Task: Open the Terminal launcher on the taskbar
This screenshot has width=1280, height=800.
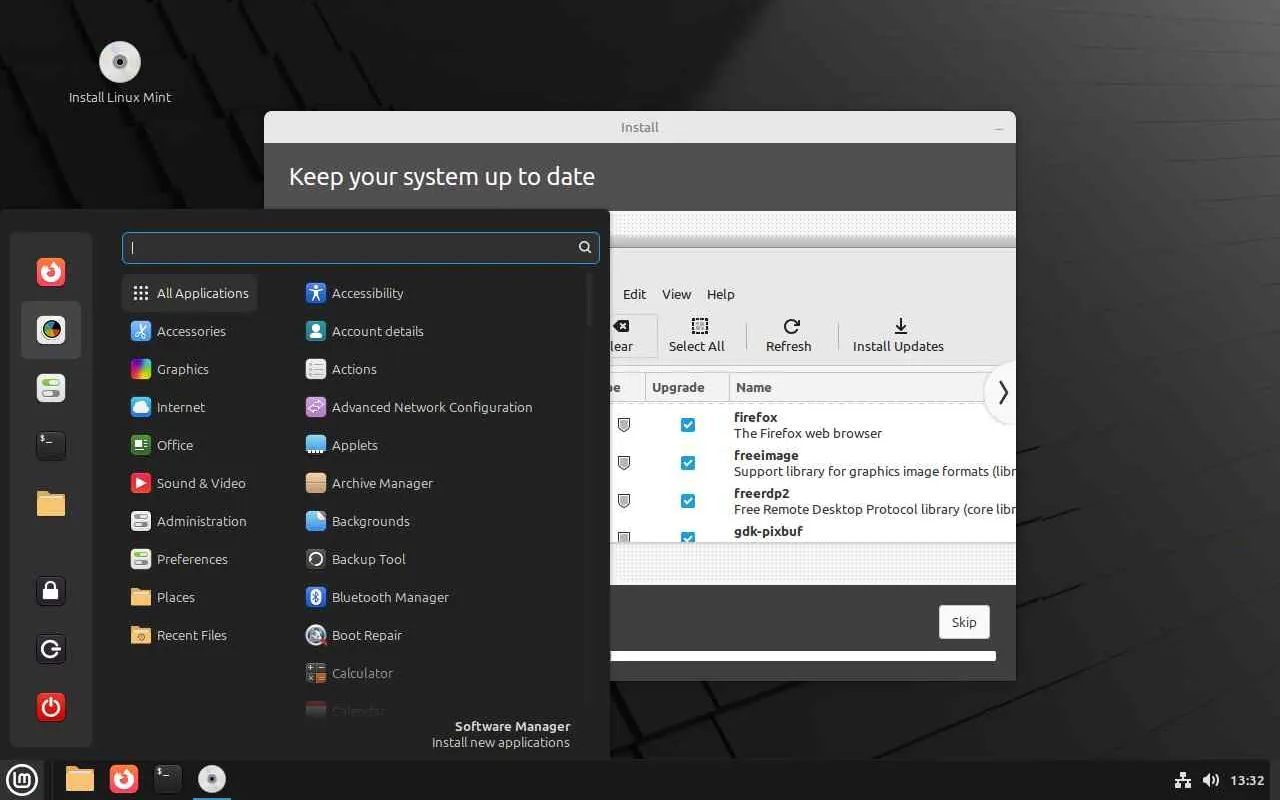Action: (168, 779)
